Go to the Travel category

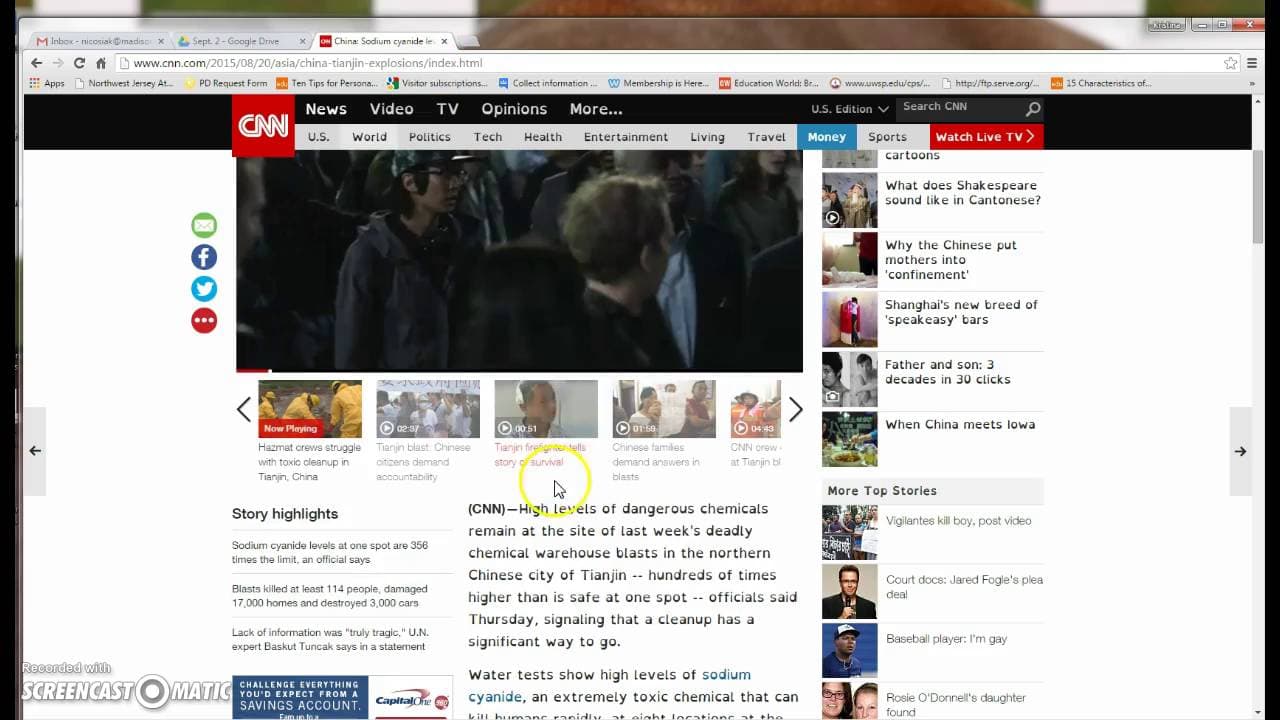767,137
